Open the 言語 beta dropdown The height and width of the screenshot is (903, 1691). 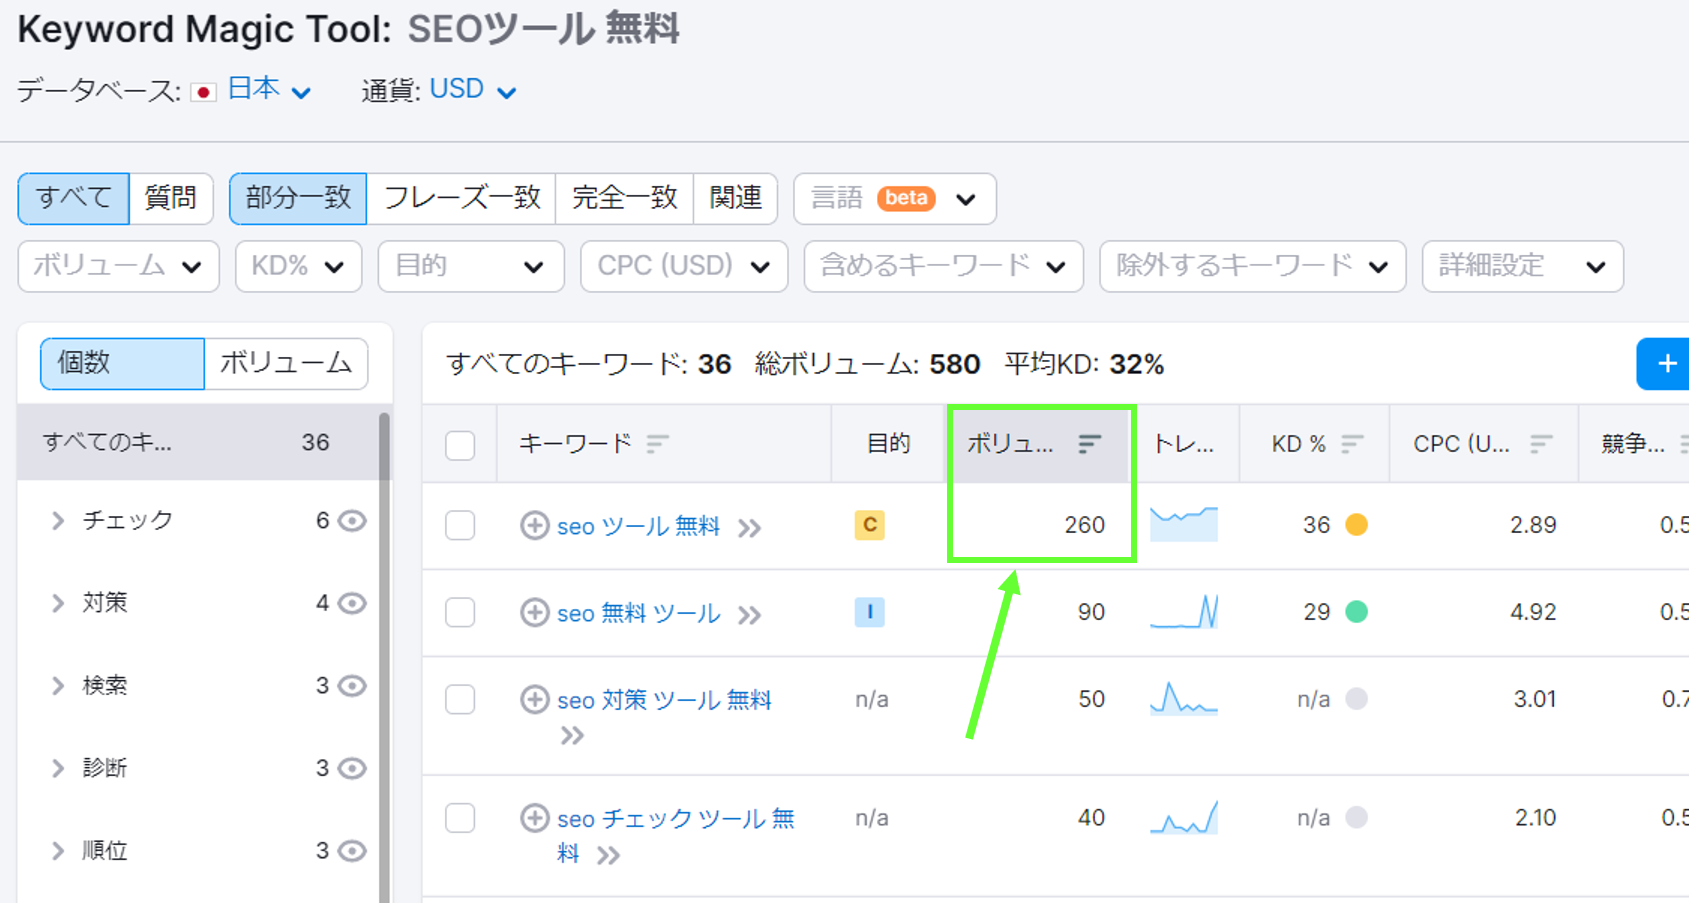894,199
